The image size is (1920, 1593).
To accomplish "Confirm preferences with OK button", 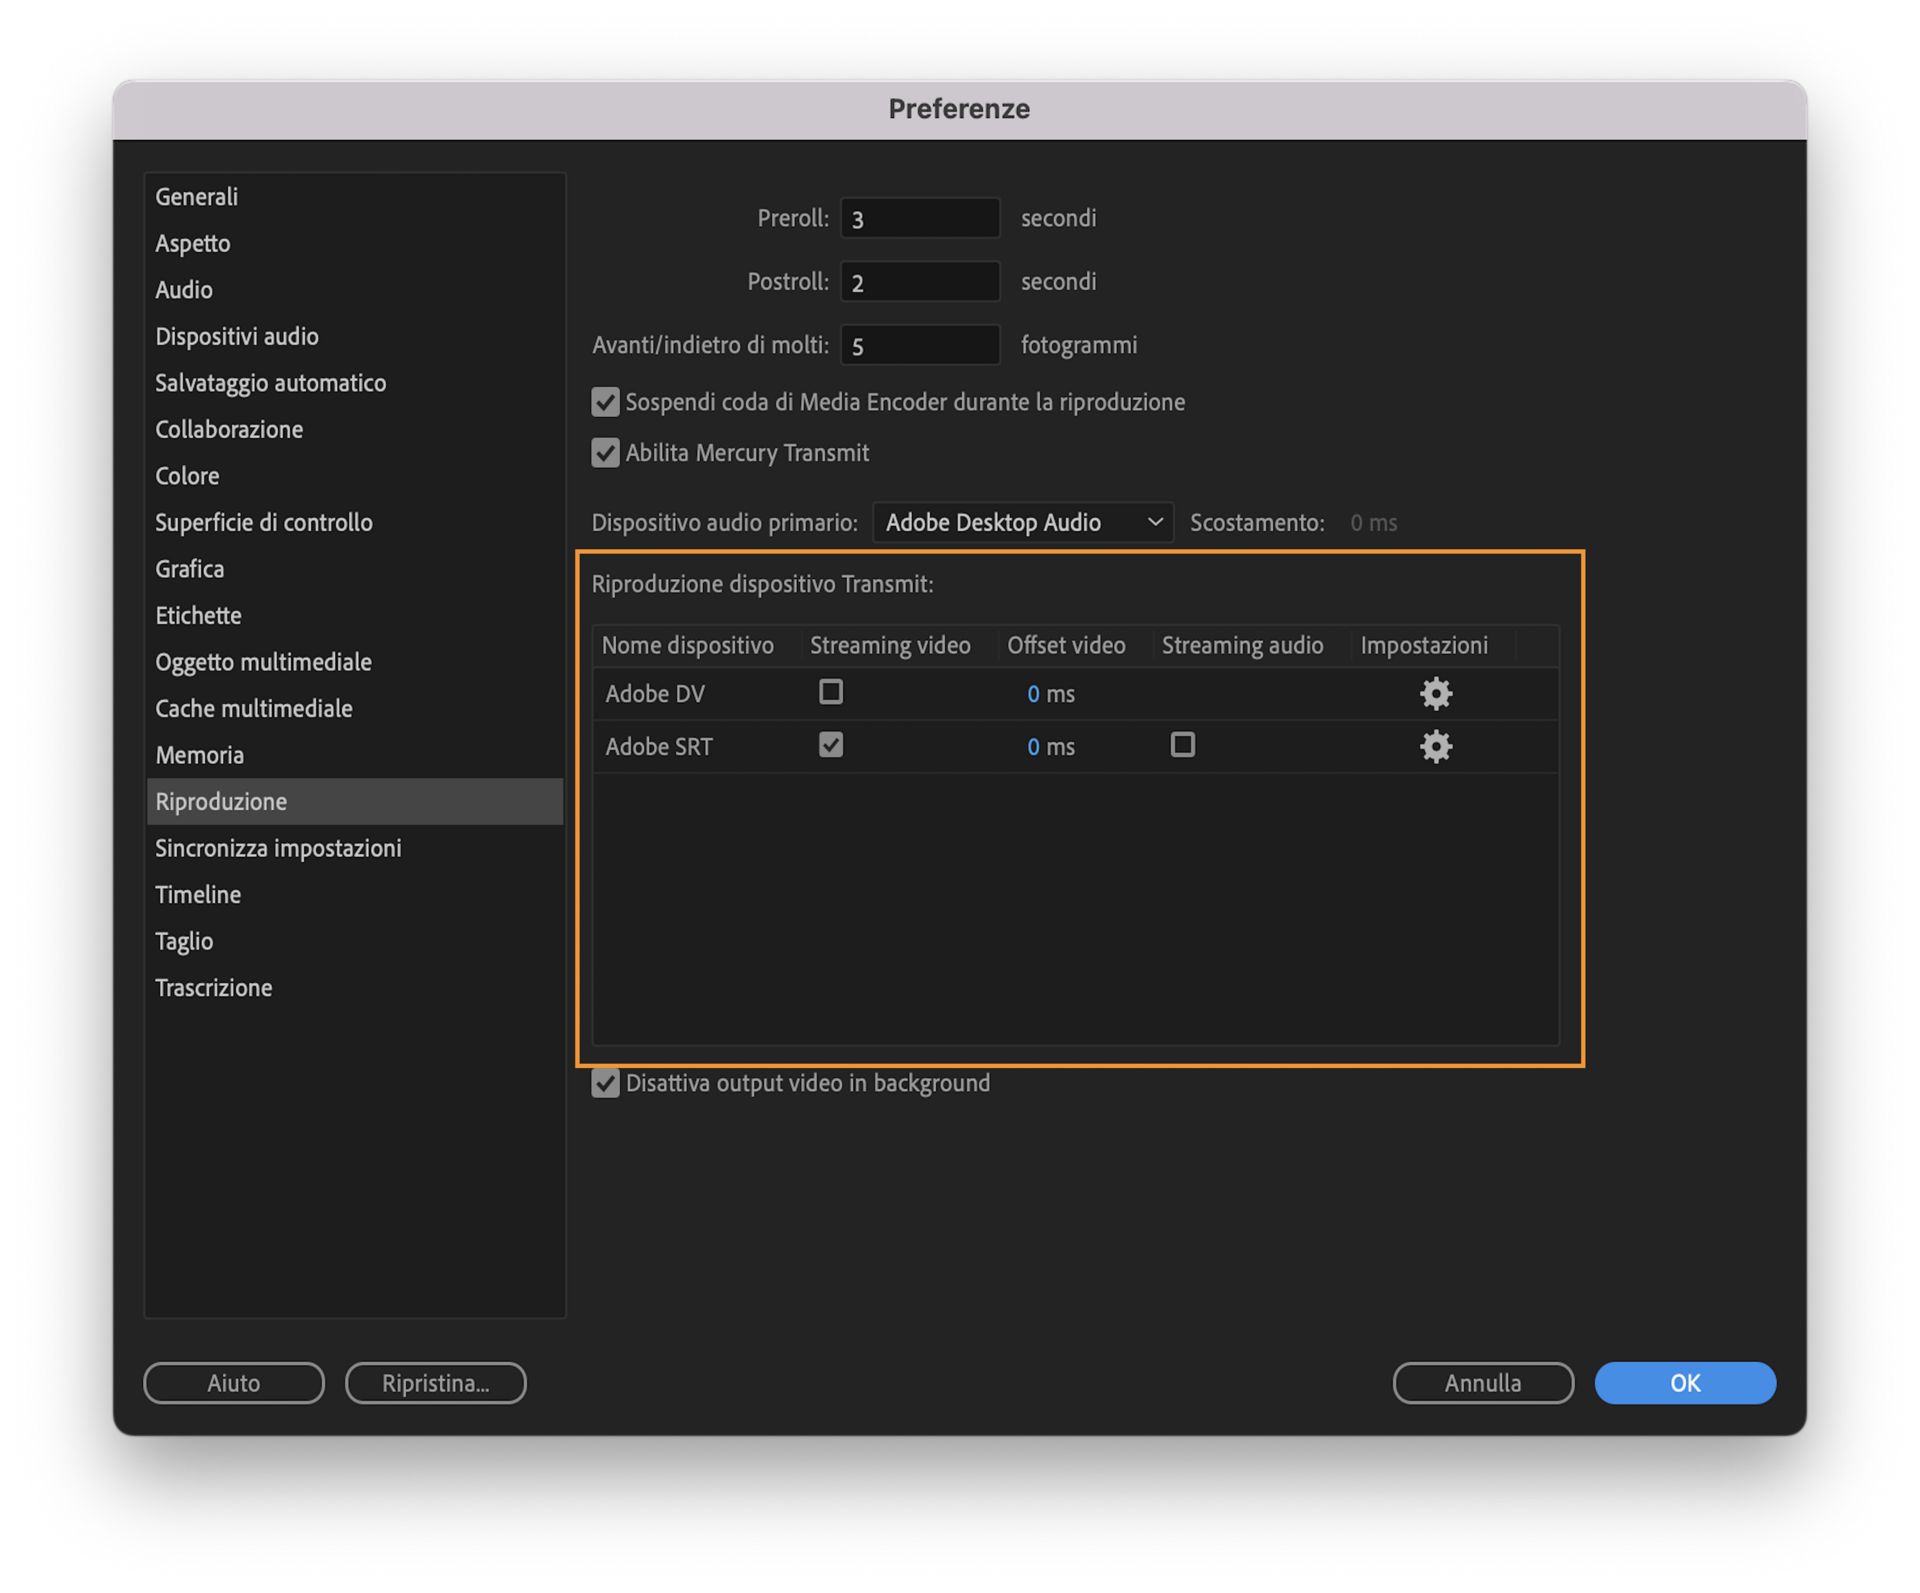I will pyautogui.click(x=1685, y=1383).
